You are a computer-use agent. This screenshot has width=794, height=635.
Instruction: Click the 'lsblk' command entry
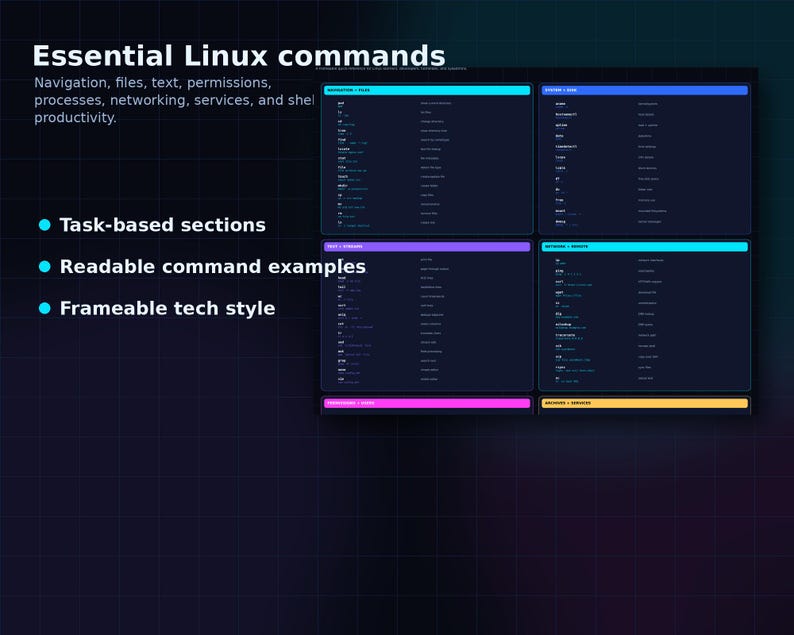560,168
